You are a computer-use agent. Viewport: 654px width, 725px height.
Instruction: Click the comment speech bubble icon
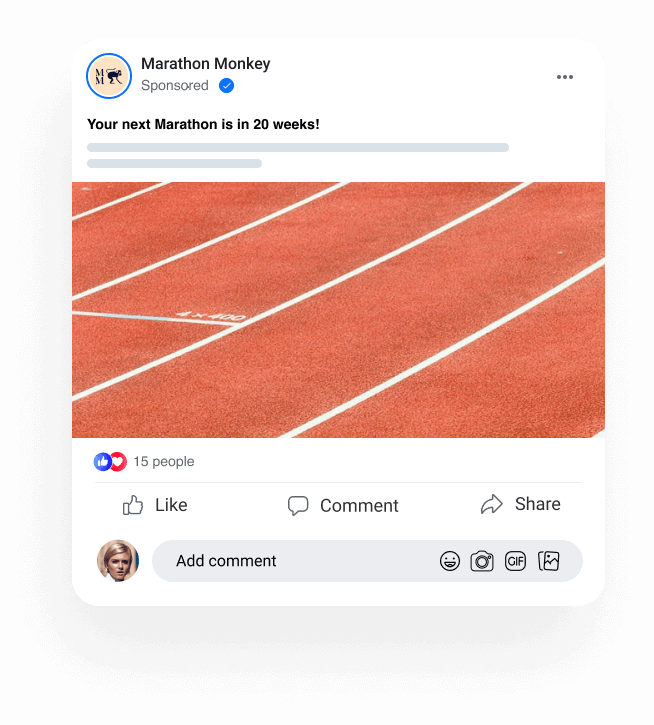click(x=298, y=505)
